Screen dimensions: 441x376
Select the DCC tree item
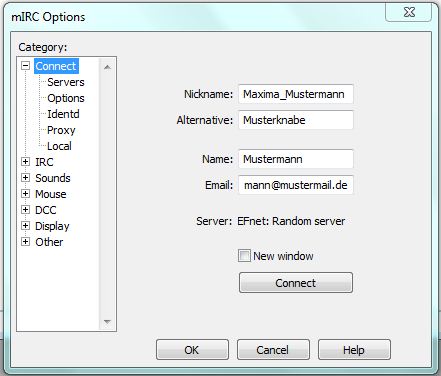46,210
